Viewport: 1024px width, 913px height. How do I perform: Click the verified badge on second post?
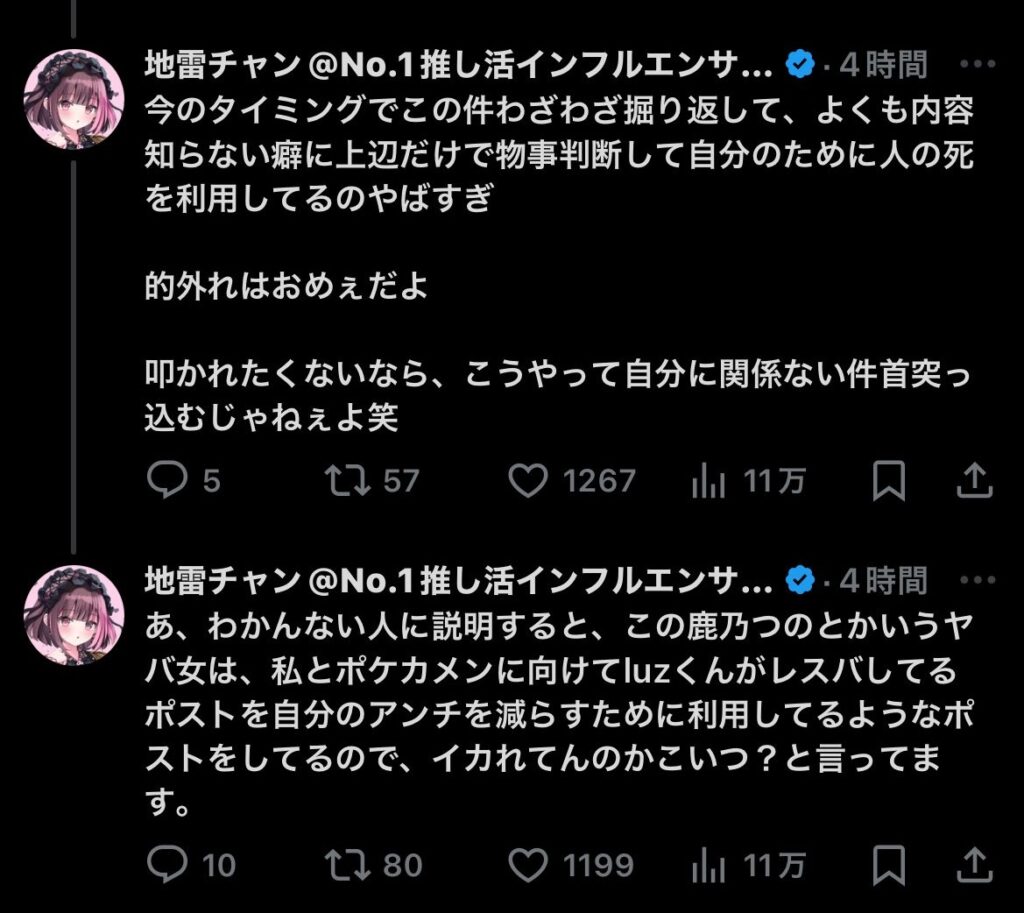pos(798,579)
